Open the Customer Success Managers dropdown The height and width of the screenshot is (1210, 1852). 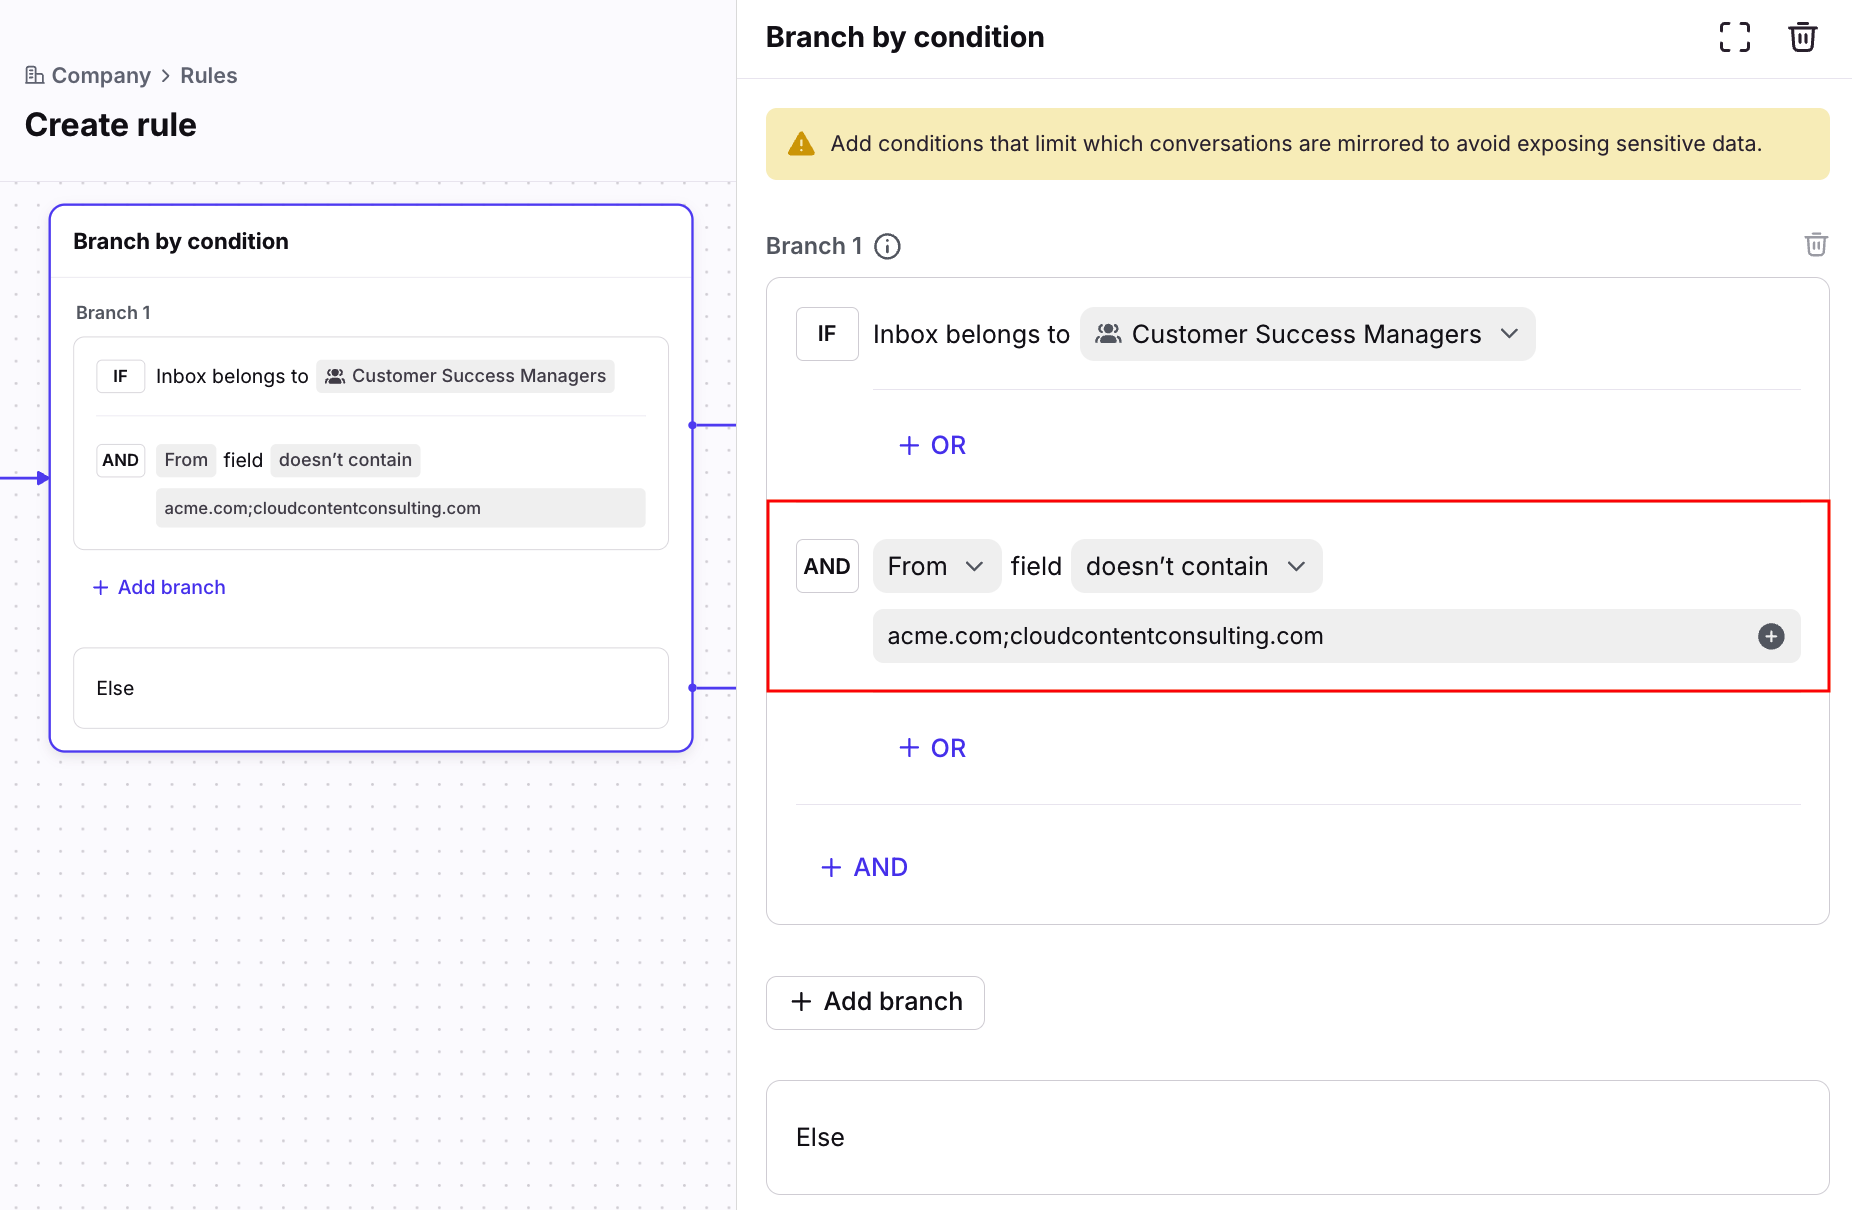[1306, 334]
